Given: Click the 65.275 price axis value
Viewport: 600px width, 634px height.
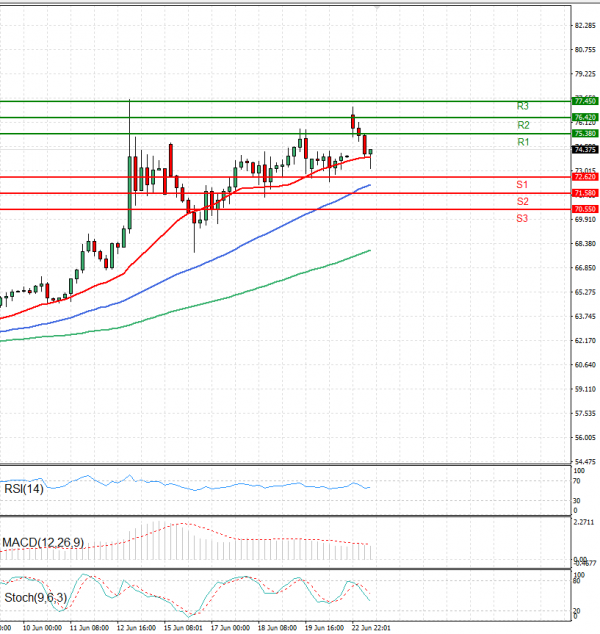Looking at the screenshot, I should 585,292.
